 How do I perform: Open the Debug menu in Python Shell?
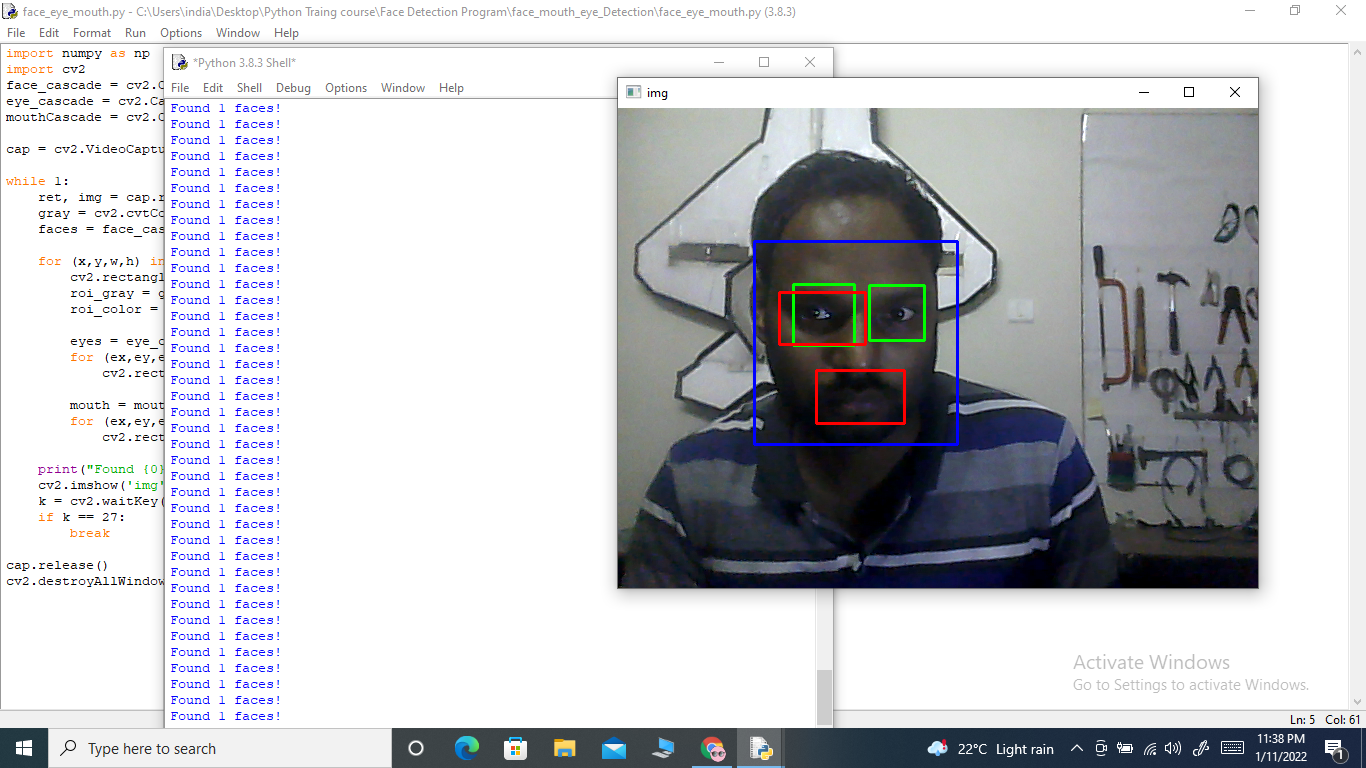pyautogui.click(x=293, y=87)
